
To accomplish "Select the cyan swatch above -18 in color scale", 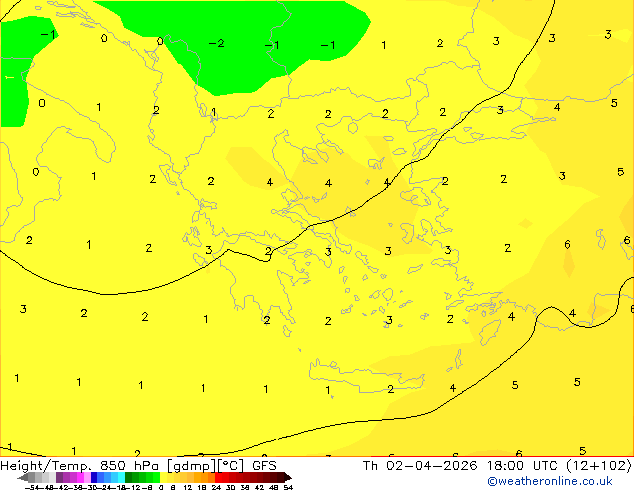I will point(122,477).
